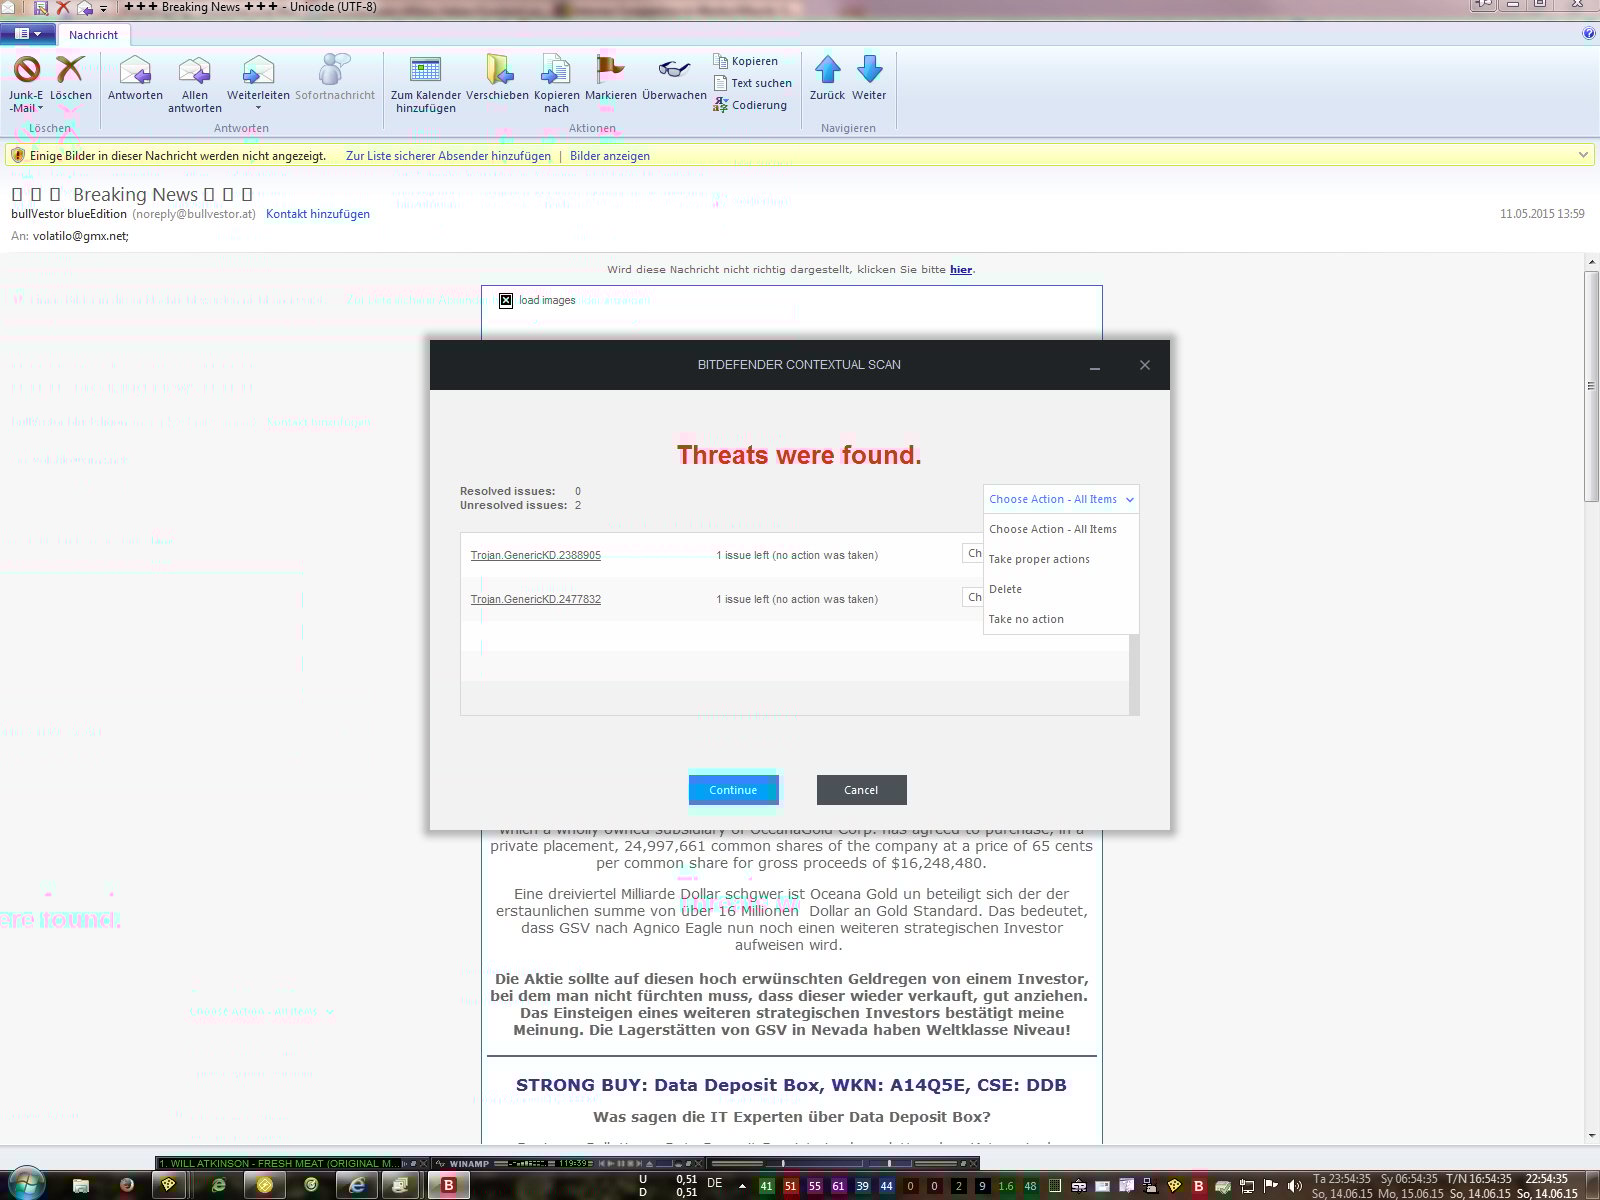Open the blue application menu button
This screenshot has height=1200, width=1600.
pos(27,34)
